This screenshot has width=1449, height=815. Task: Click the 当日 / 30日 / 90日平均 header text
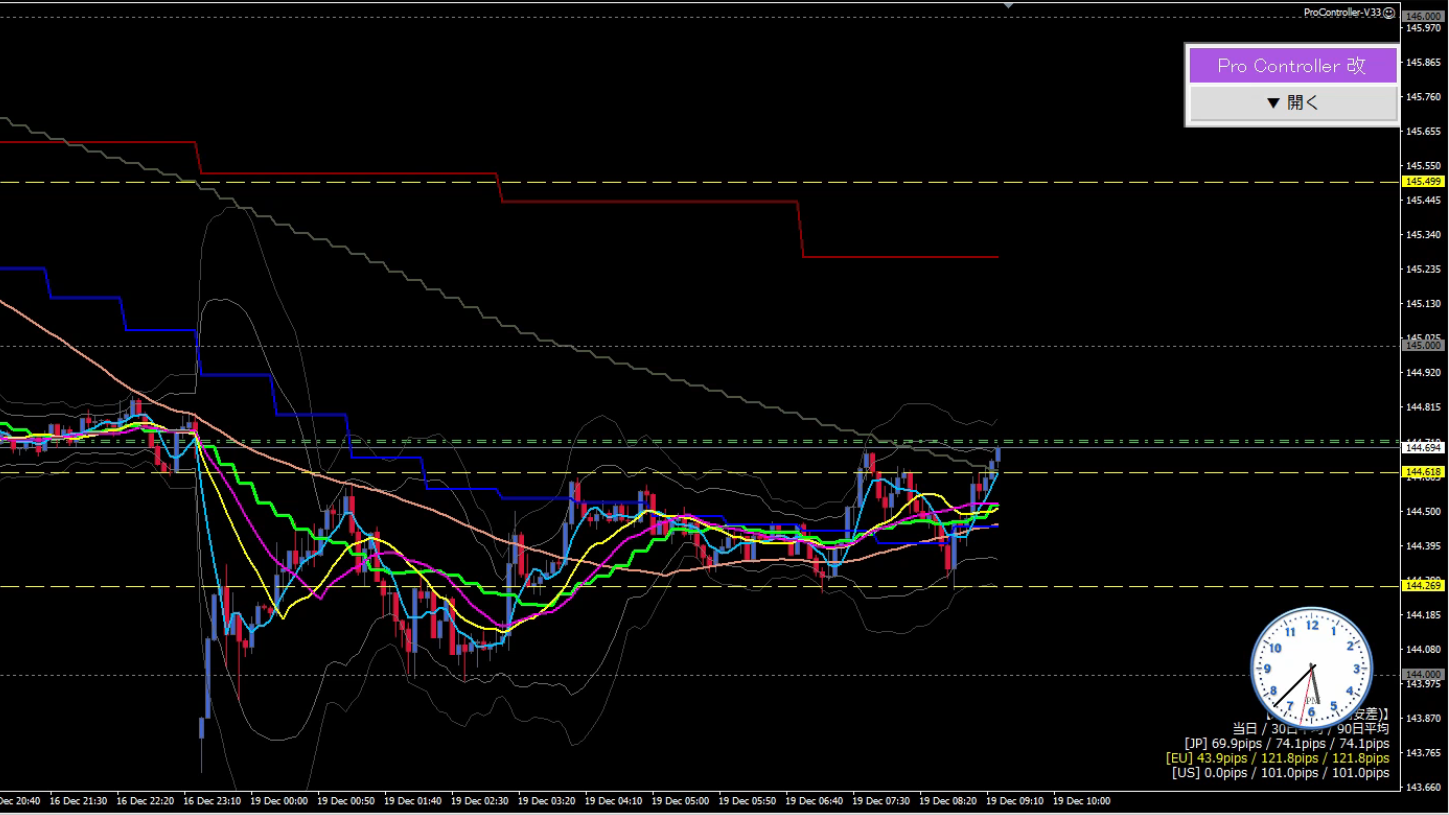(x=1310, y=729)
